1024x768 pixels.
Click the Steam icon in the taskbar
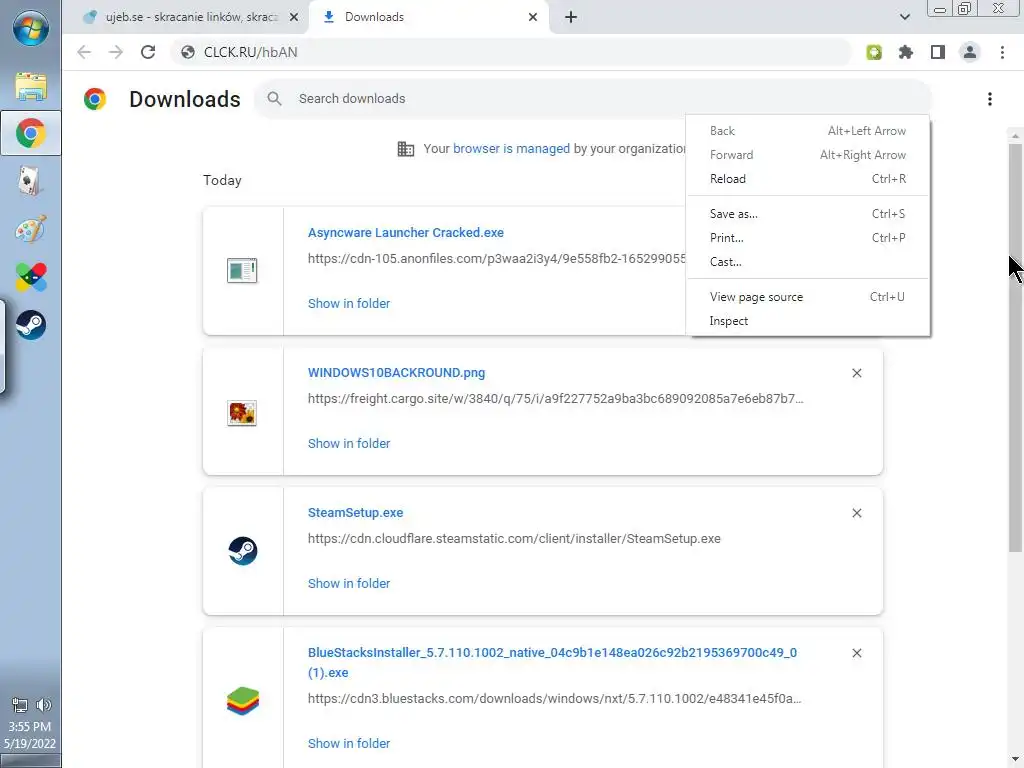(31, 325)
